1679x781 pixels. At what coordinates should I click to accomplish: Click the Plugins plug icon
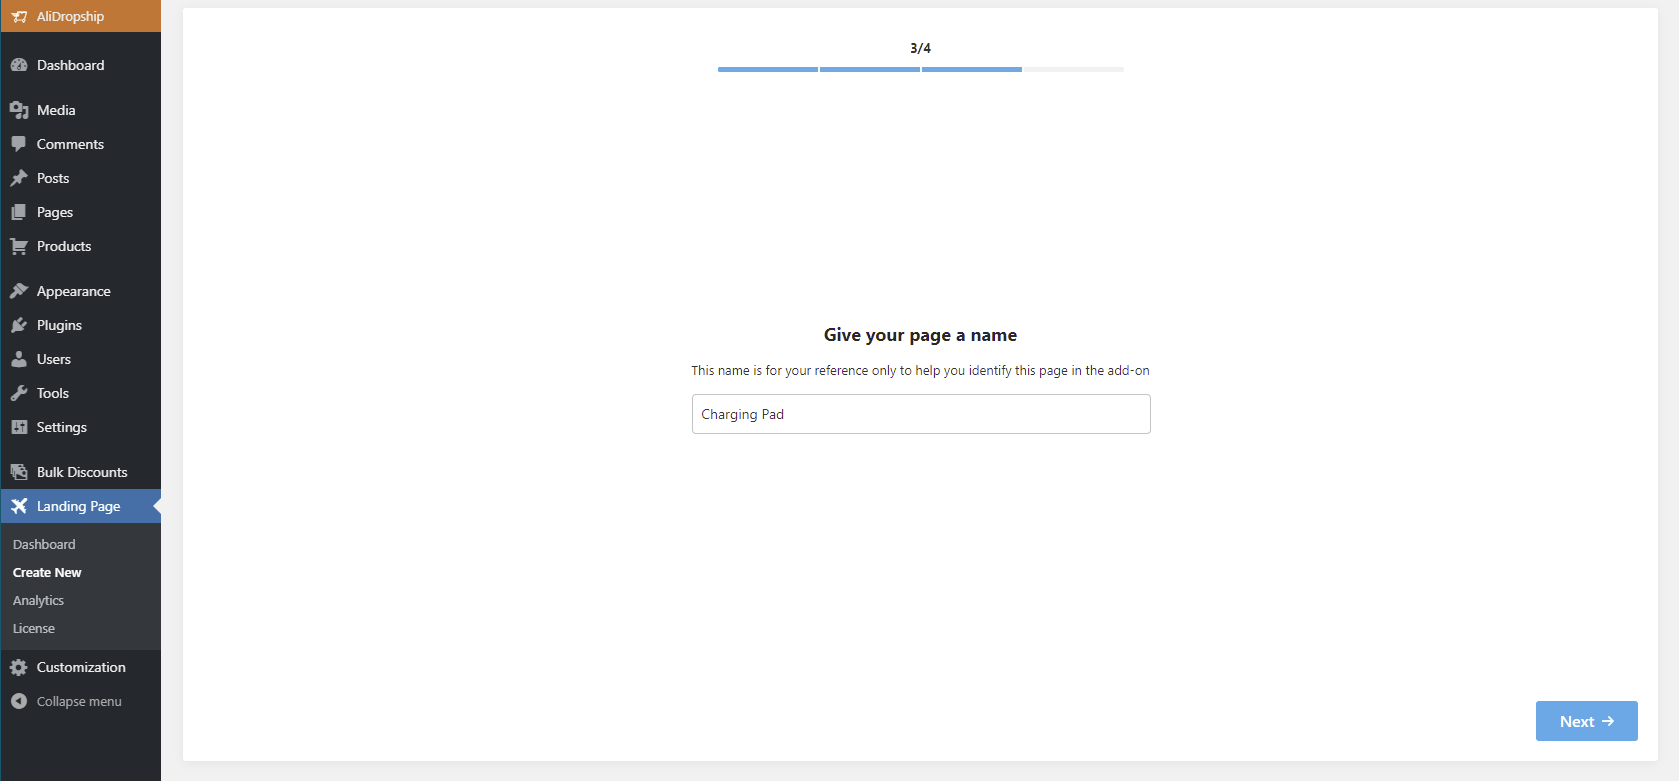[x=19, y=325]
